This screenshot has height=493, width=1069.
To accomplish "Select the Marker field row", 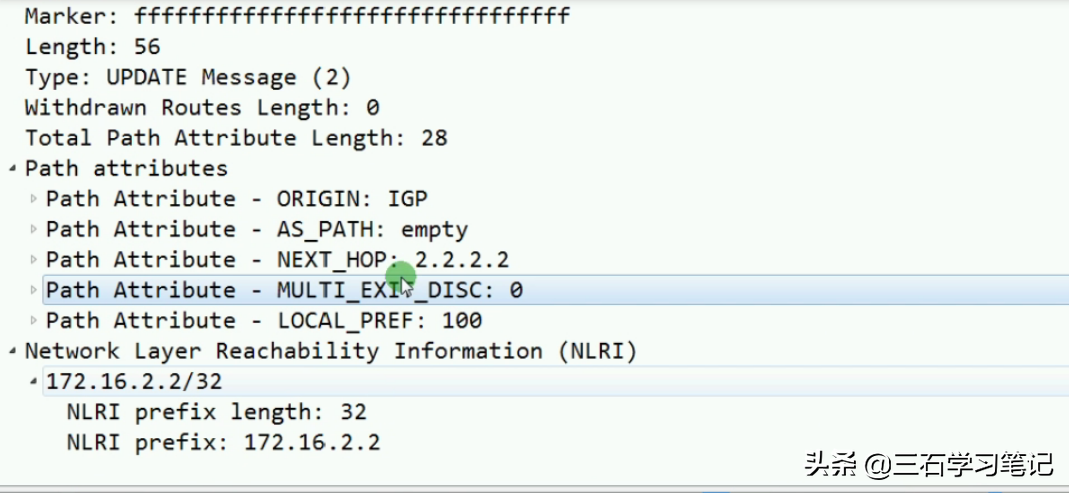I will pyautogui.click(x=297, y=15).
